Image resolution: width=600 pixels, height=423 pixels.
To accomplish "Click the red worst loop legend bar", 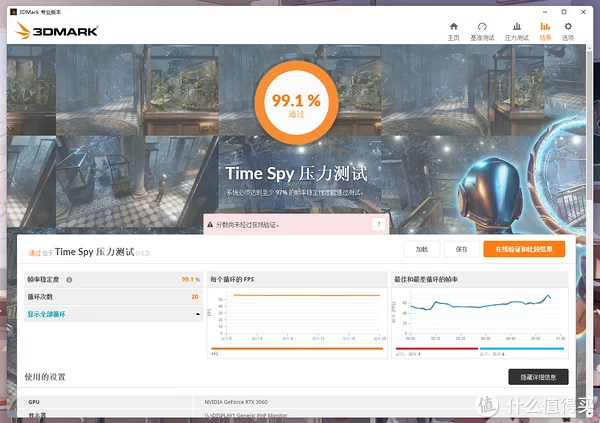I will 437,348.
